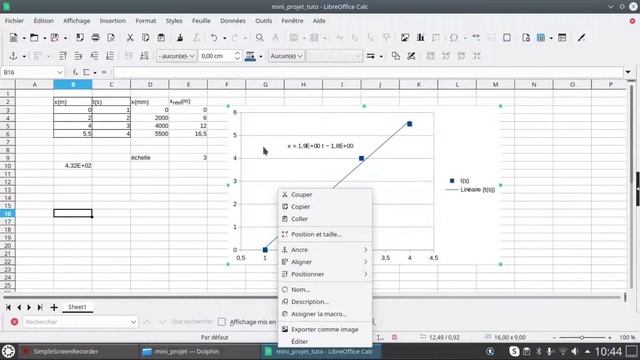Expand the formula bar arrow
Image resolution: width=640 pixels, height=360 pixels.
tap(628, 72)
